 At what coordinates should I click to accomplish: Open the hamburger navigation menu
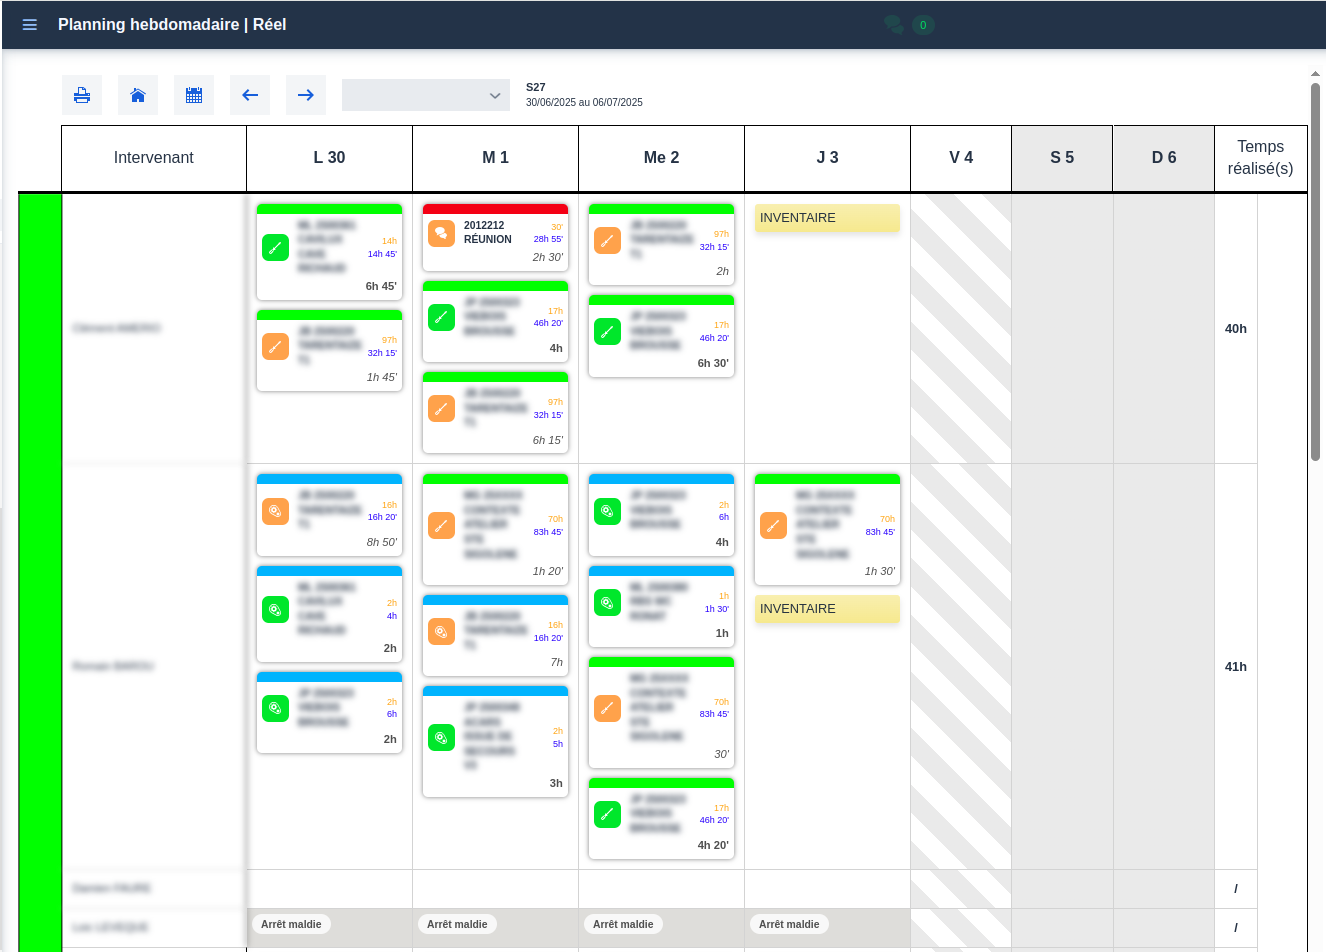tap(29, 24)
